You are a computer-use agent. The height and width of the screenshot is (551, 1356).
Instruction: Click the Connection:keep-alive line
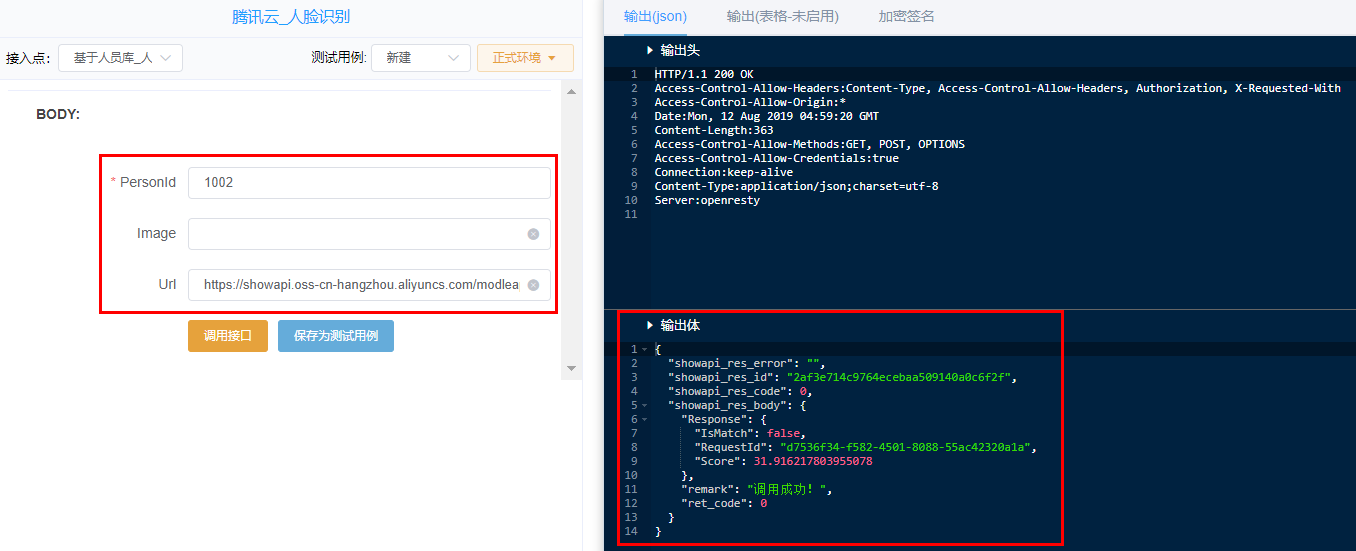point(724,172)
